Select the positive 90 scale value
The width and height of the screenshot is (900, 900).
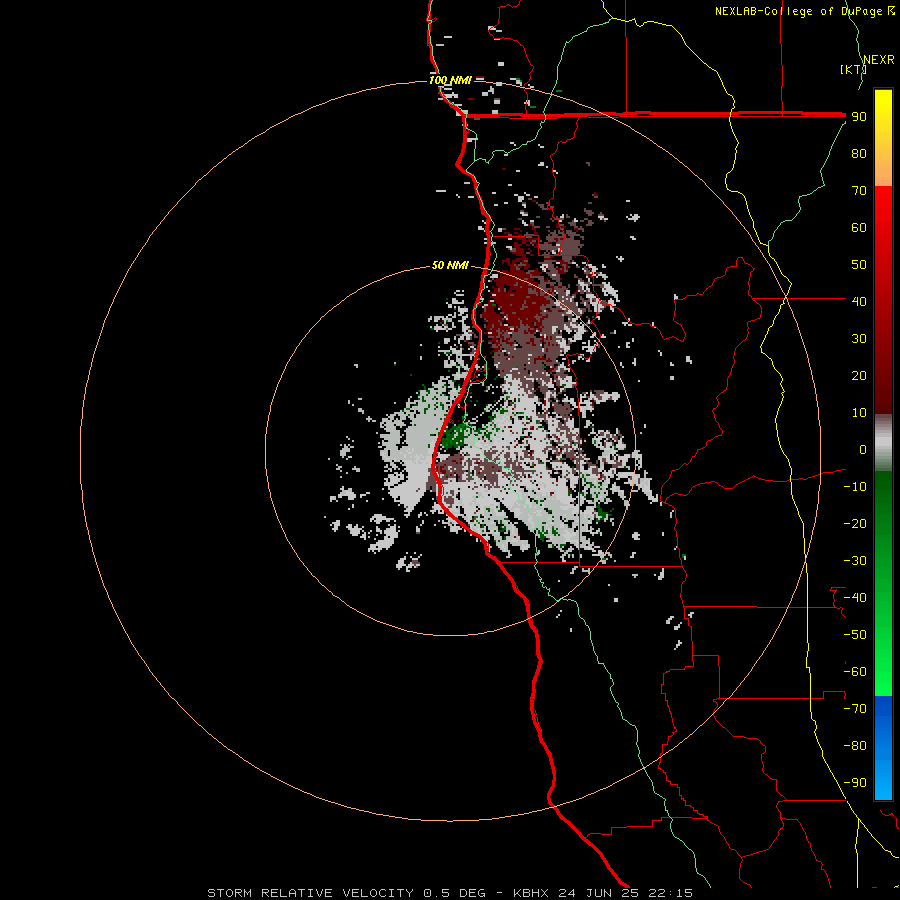[859, 117]
